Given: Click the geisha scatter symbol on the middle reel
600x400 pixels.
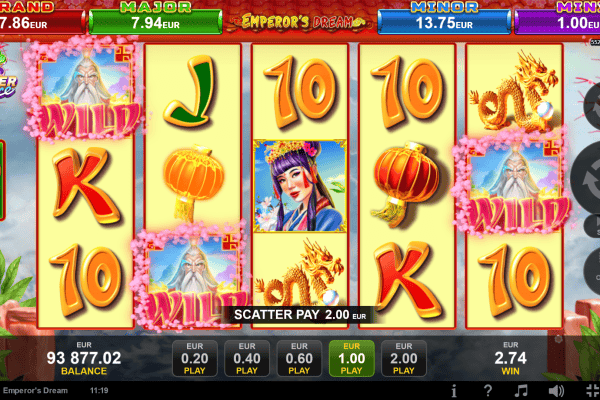Looking at the screenshot, I should coord(300,186).
